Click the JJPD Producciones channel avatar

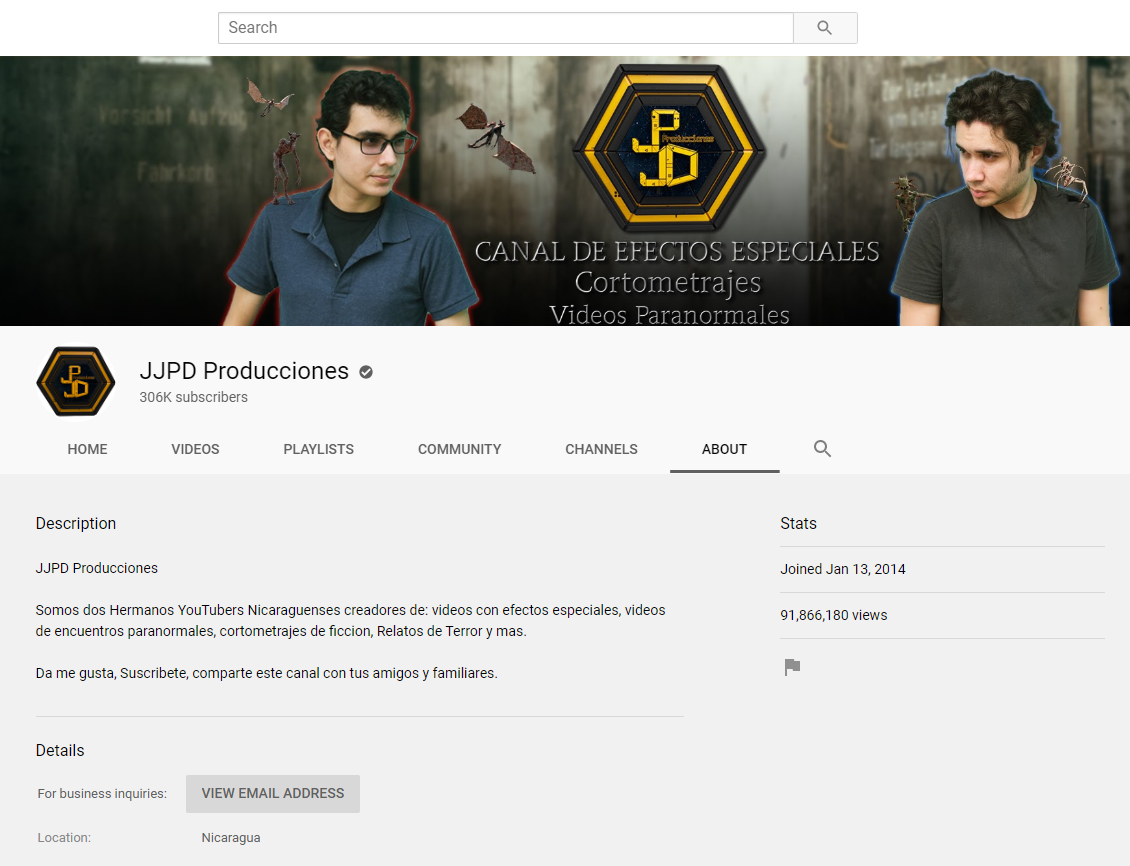tap(76, 381)
